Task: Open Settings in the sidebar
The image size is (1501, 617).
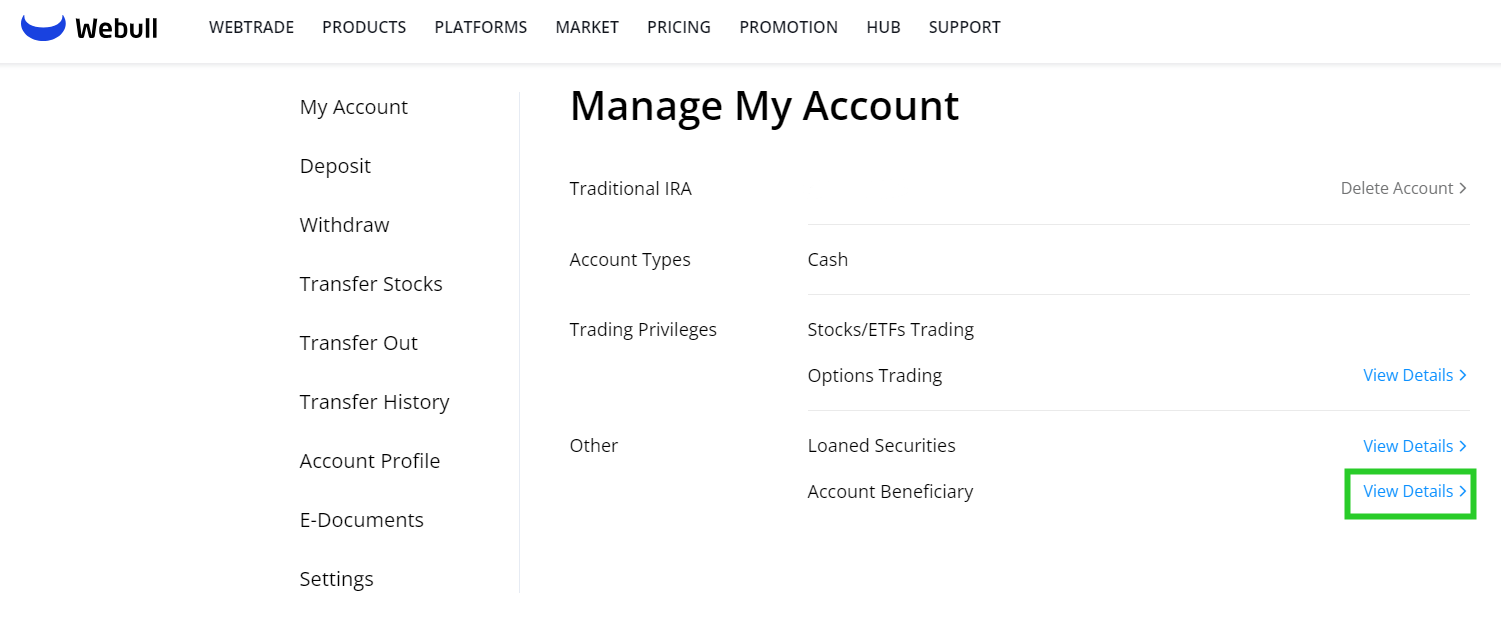Action: [336, 579]
